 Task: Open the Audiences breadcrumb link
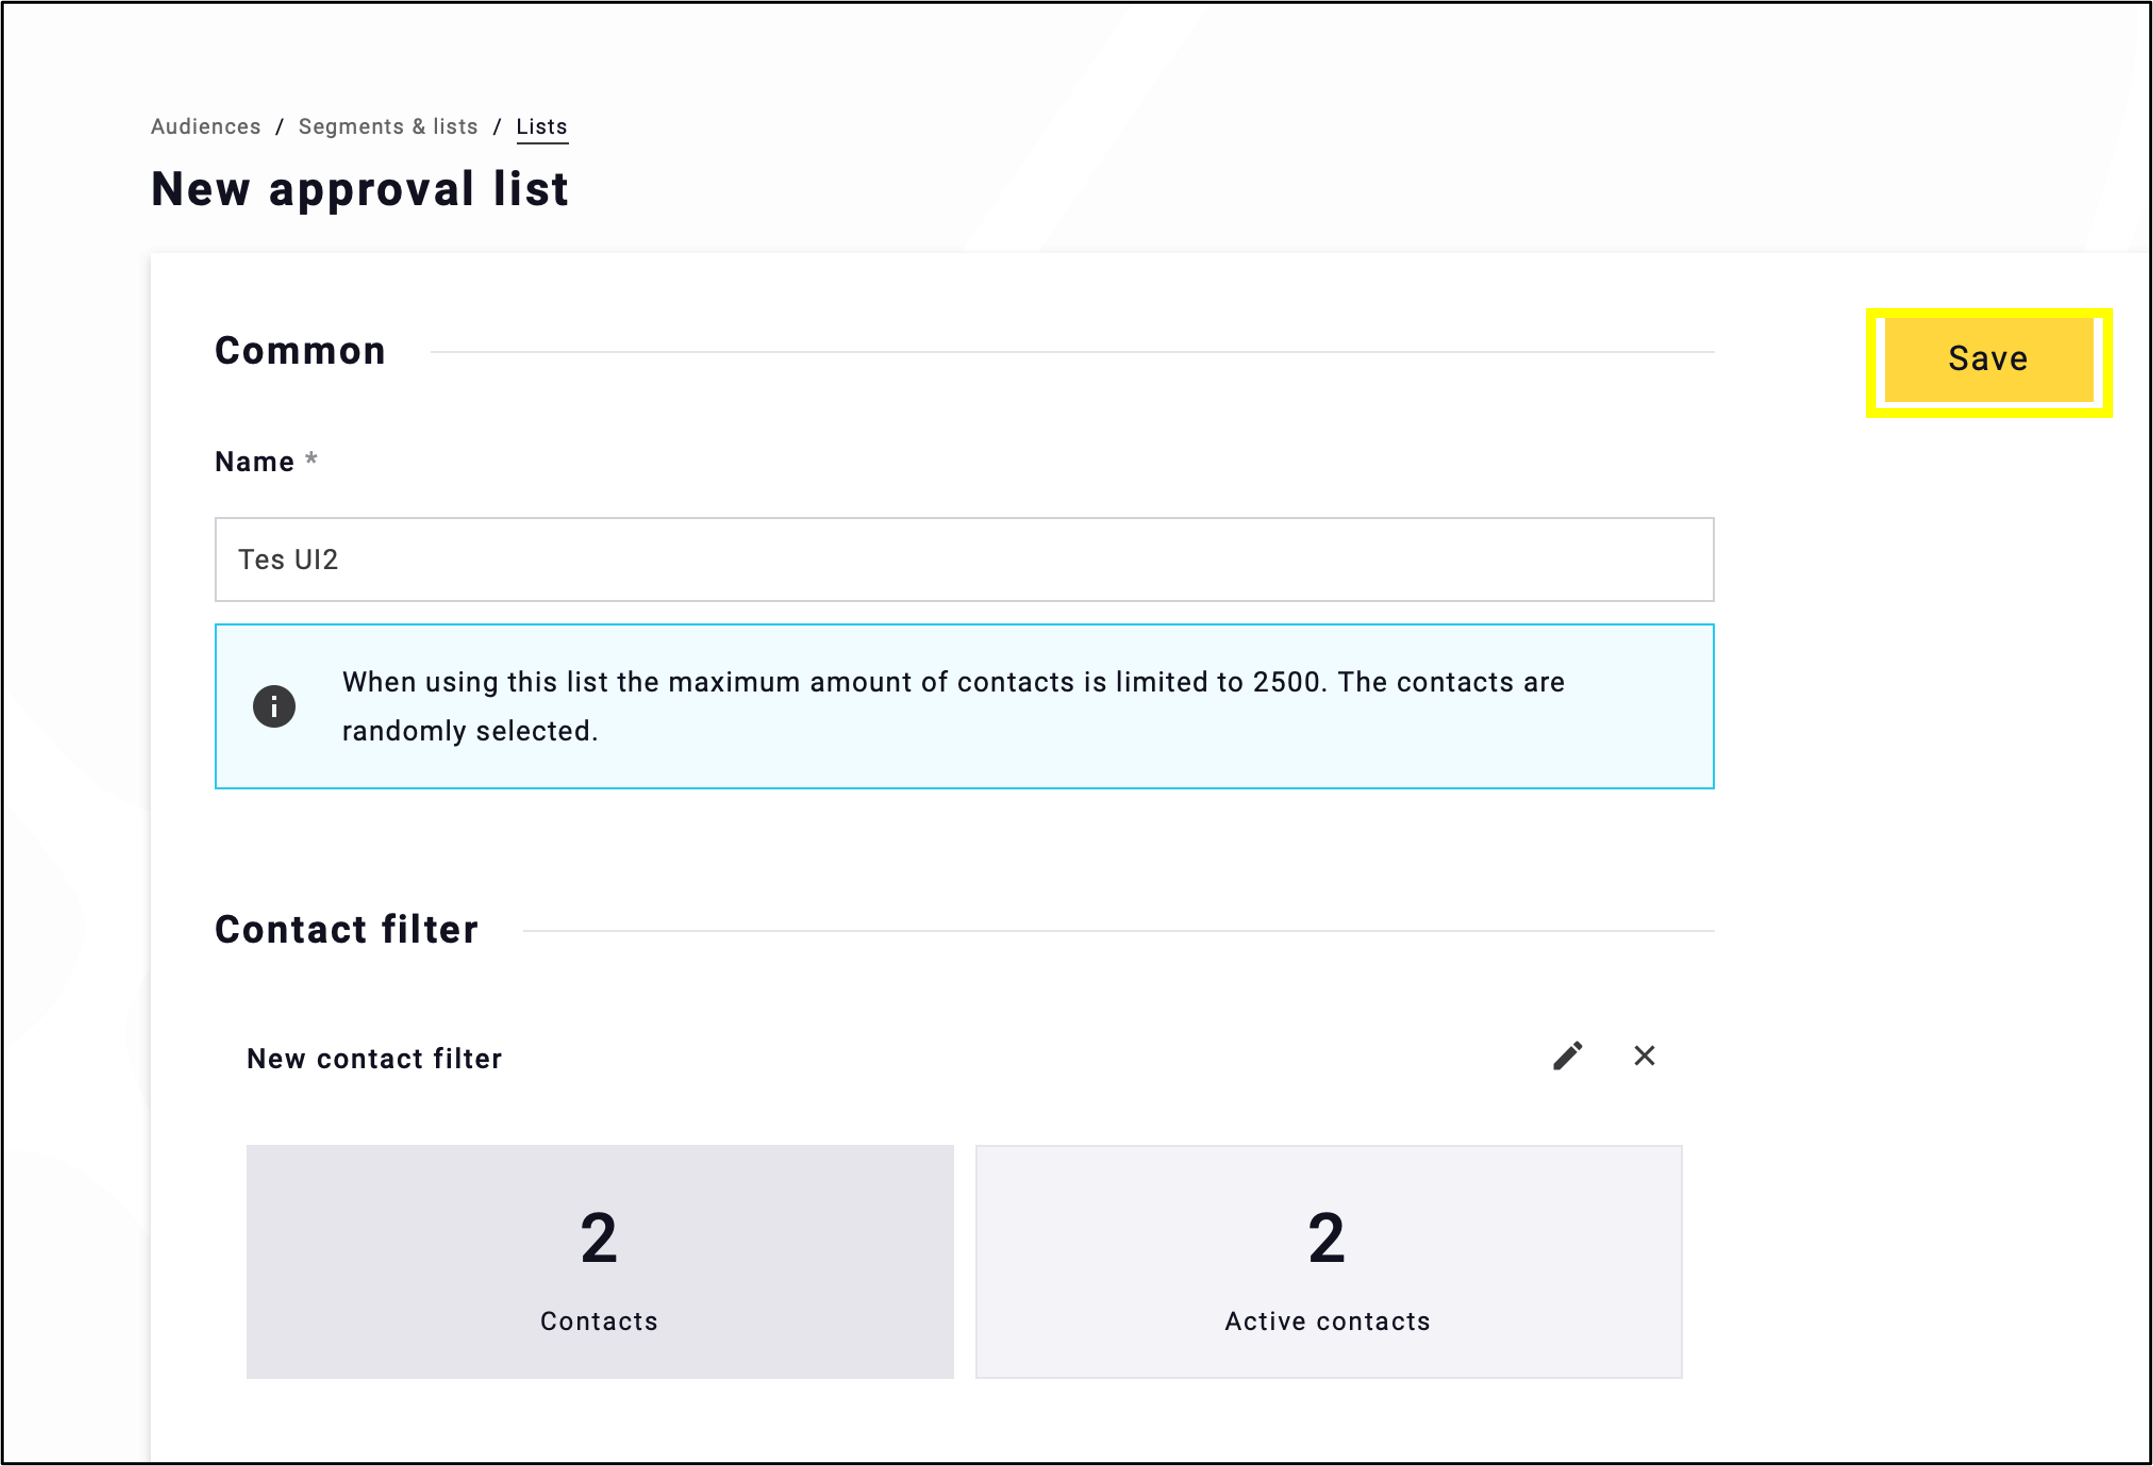pos(206,127)
